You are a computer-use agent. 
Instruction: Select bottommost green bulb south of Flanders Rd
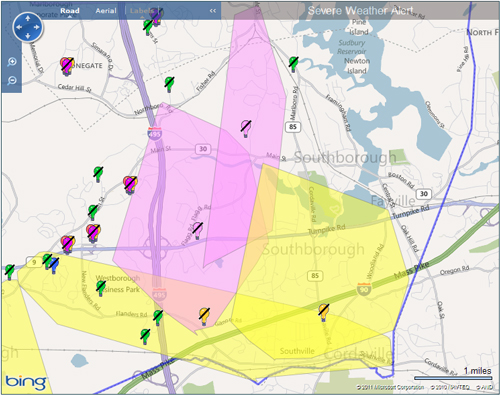145,336
